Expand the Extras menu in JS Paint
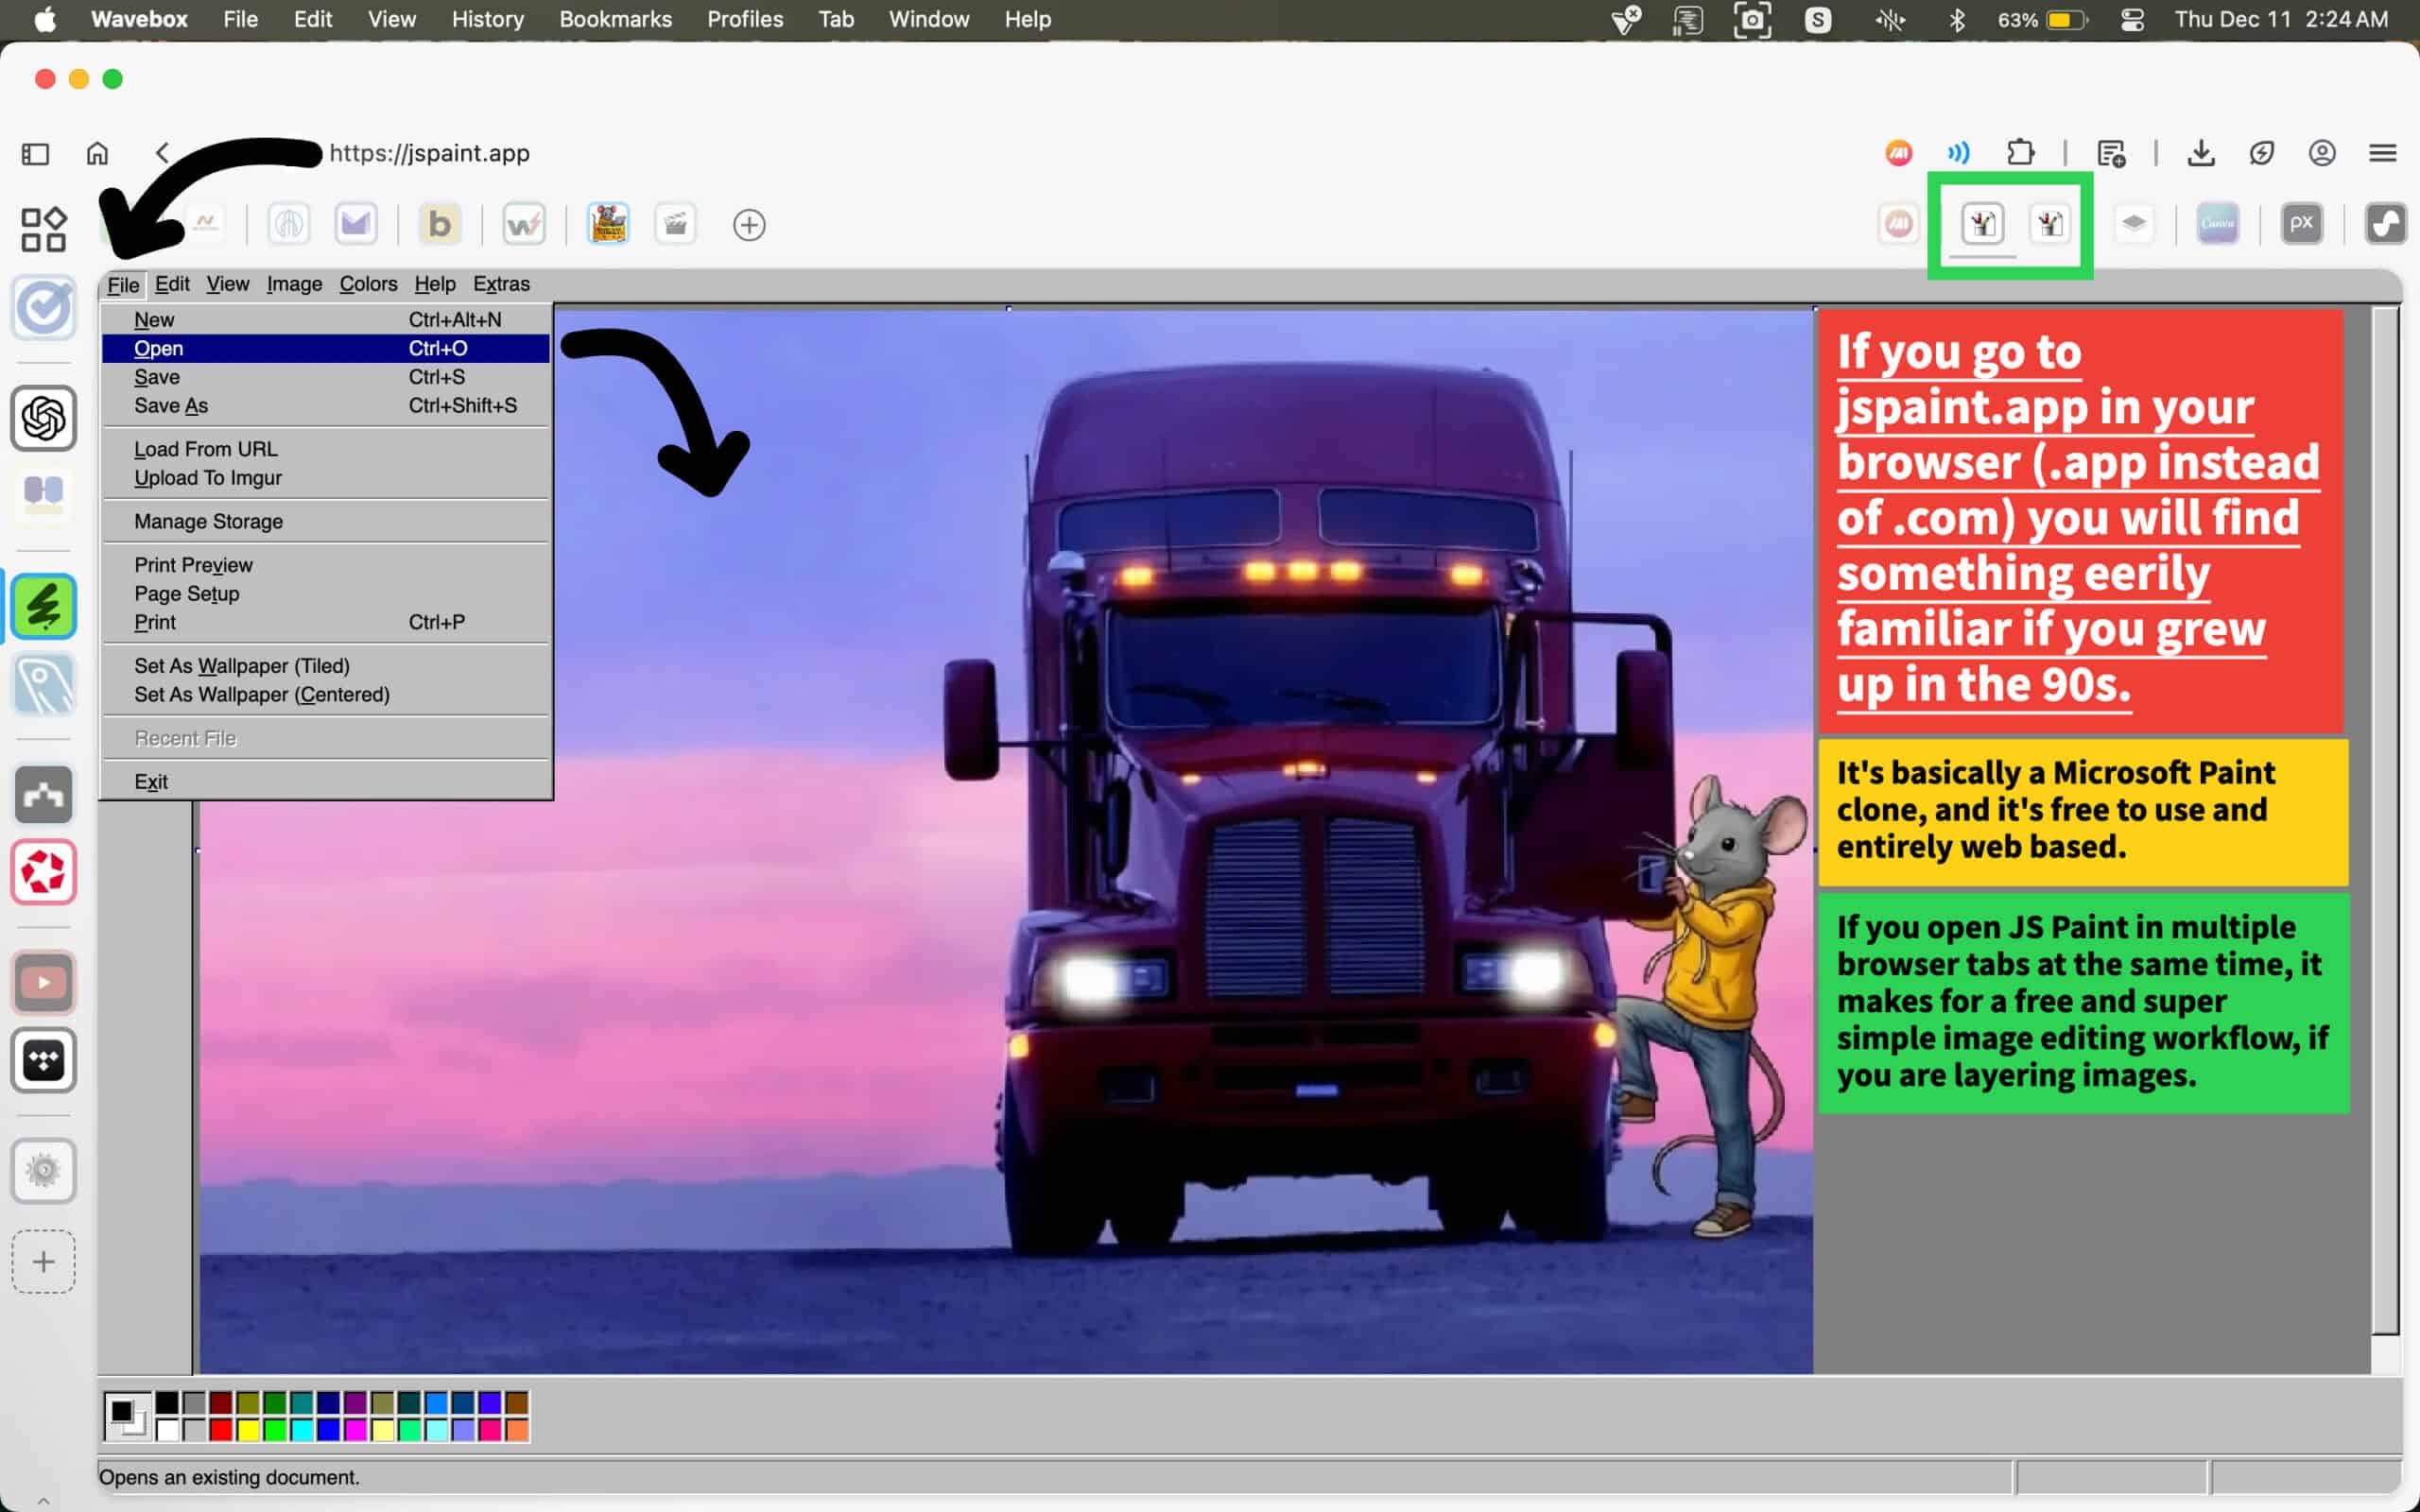The height and width of the screenshot is (1512, 2420). pyautogui.click(x=501, y=284)
